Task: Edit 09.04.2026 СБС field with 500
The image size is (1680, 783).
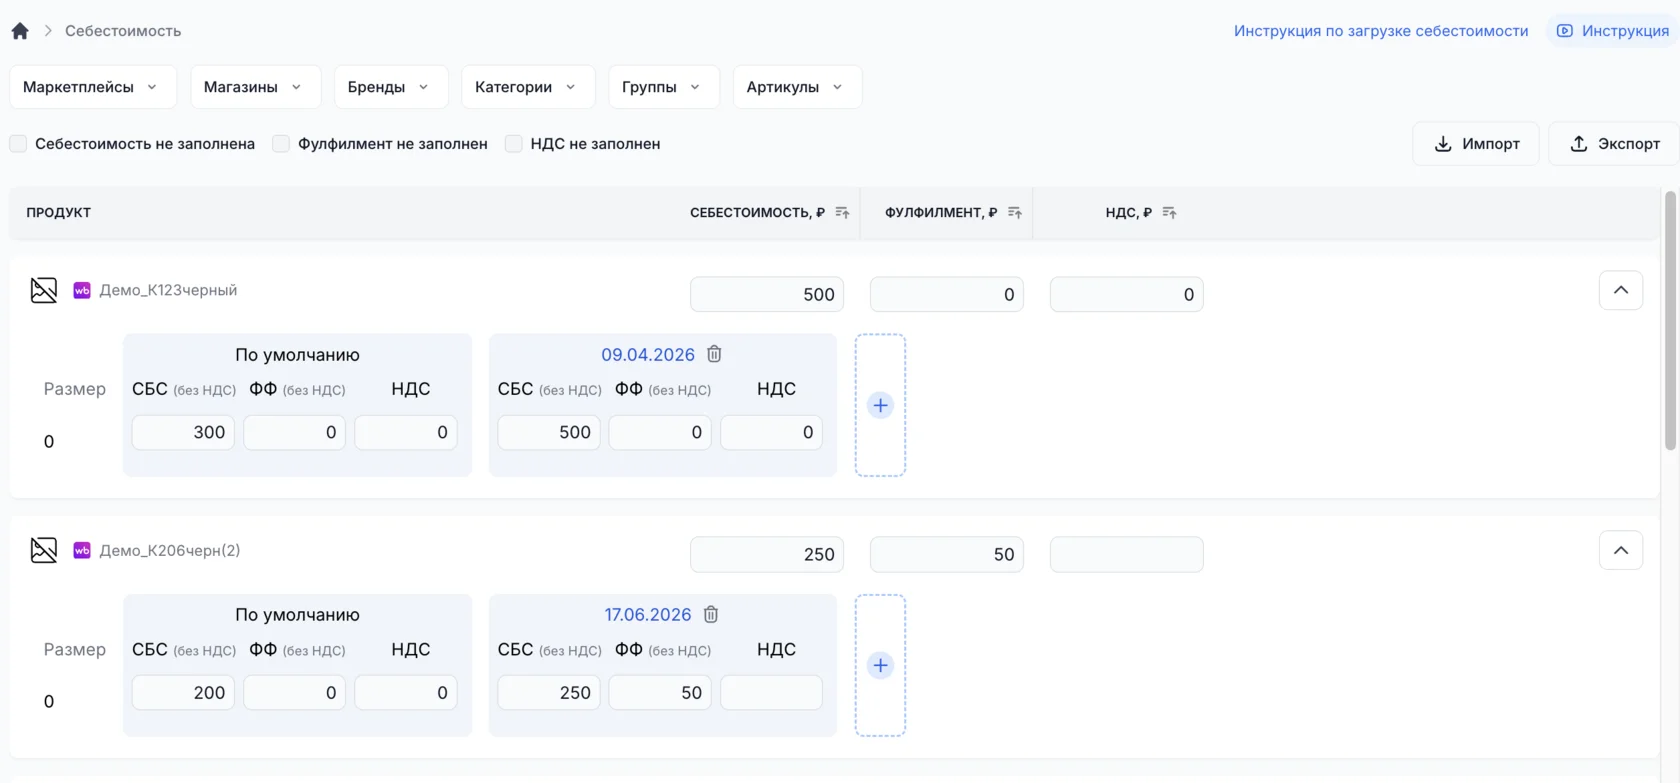Action: 549,432
